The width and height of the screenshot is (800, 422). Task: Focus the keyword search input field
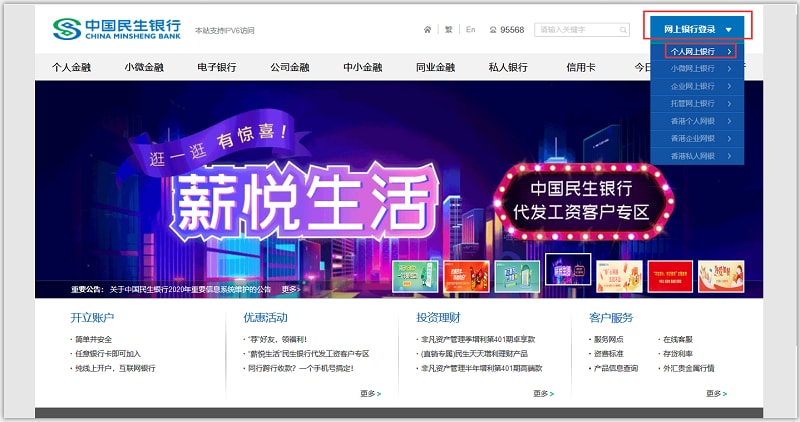click(575, 30)
